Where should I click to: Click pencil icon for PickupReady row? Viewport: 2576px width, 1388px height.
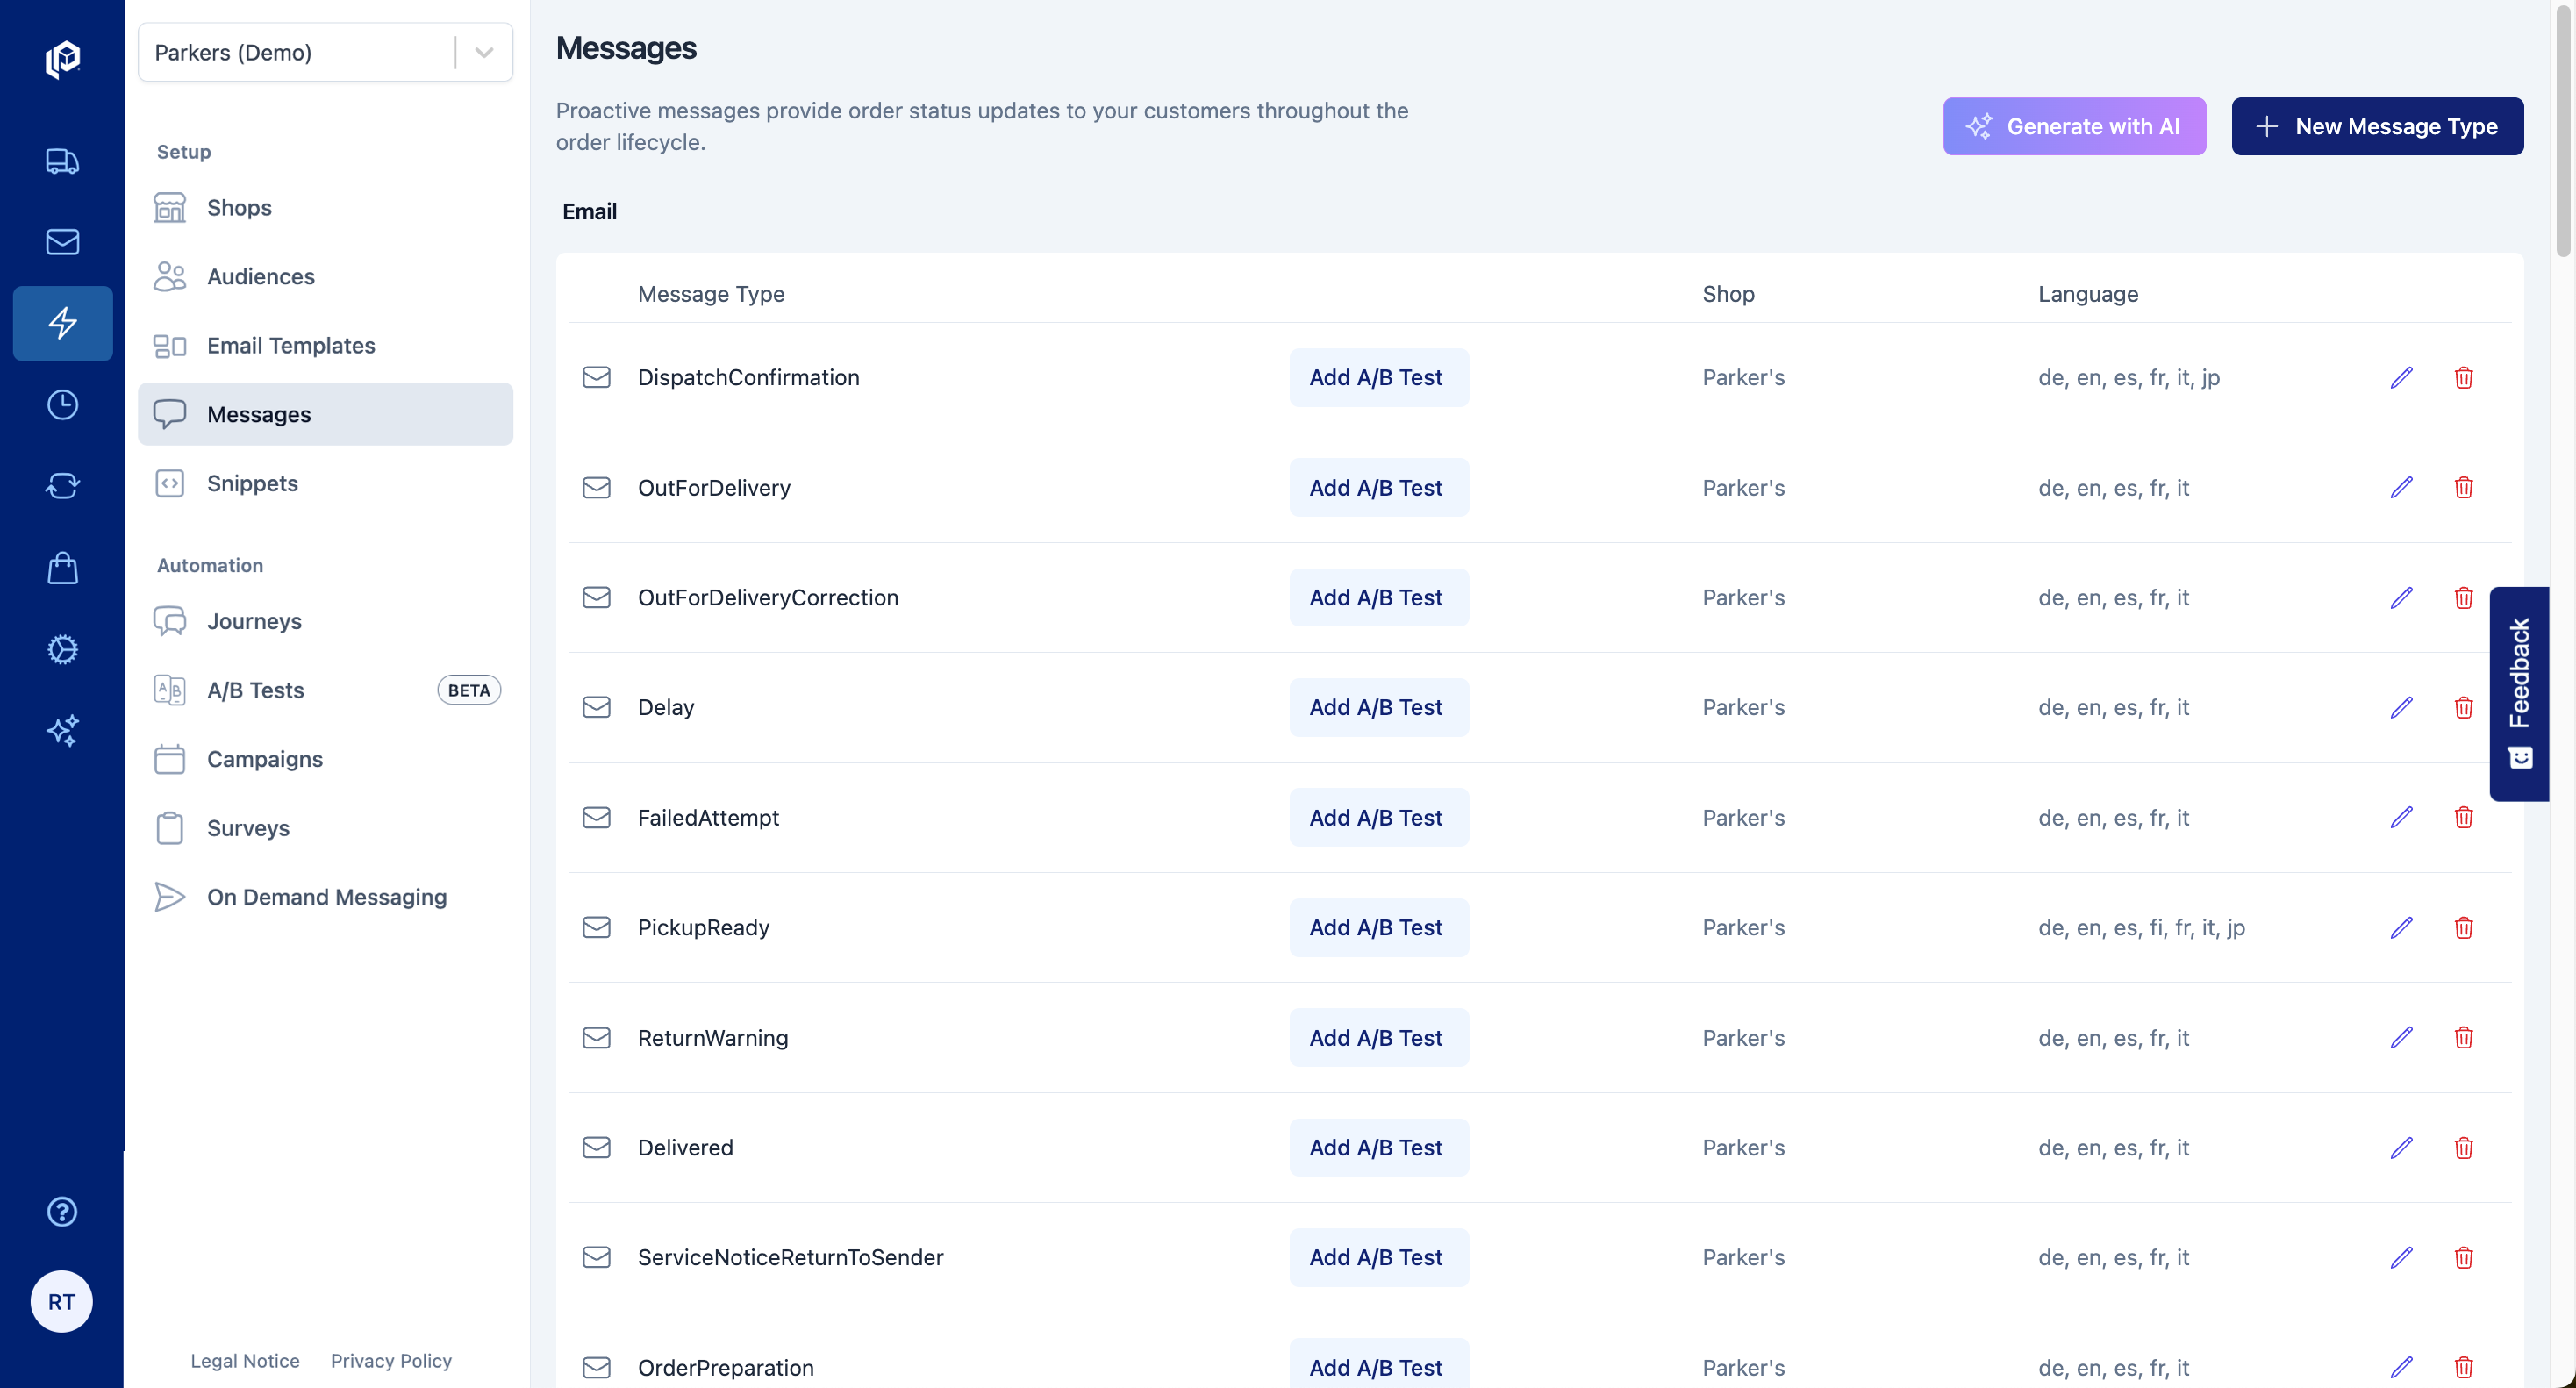click(2401, 928)
